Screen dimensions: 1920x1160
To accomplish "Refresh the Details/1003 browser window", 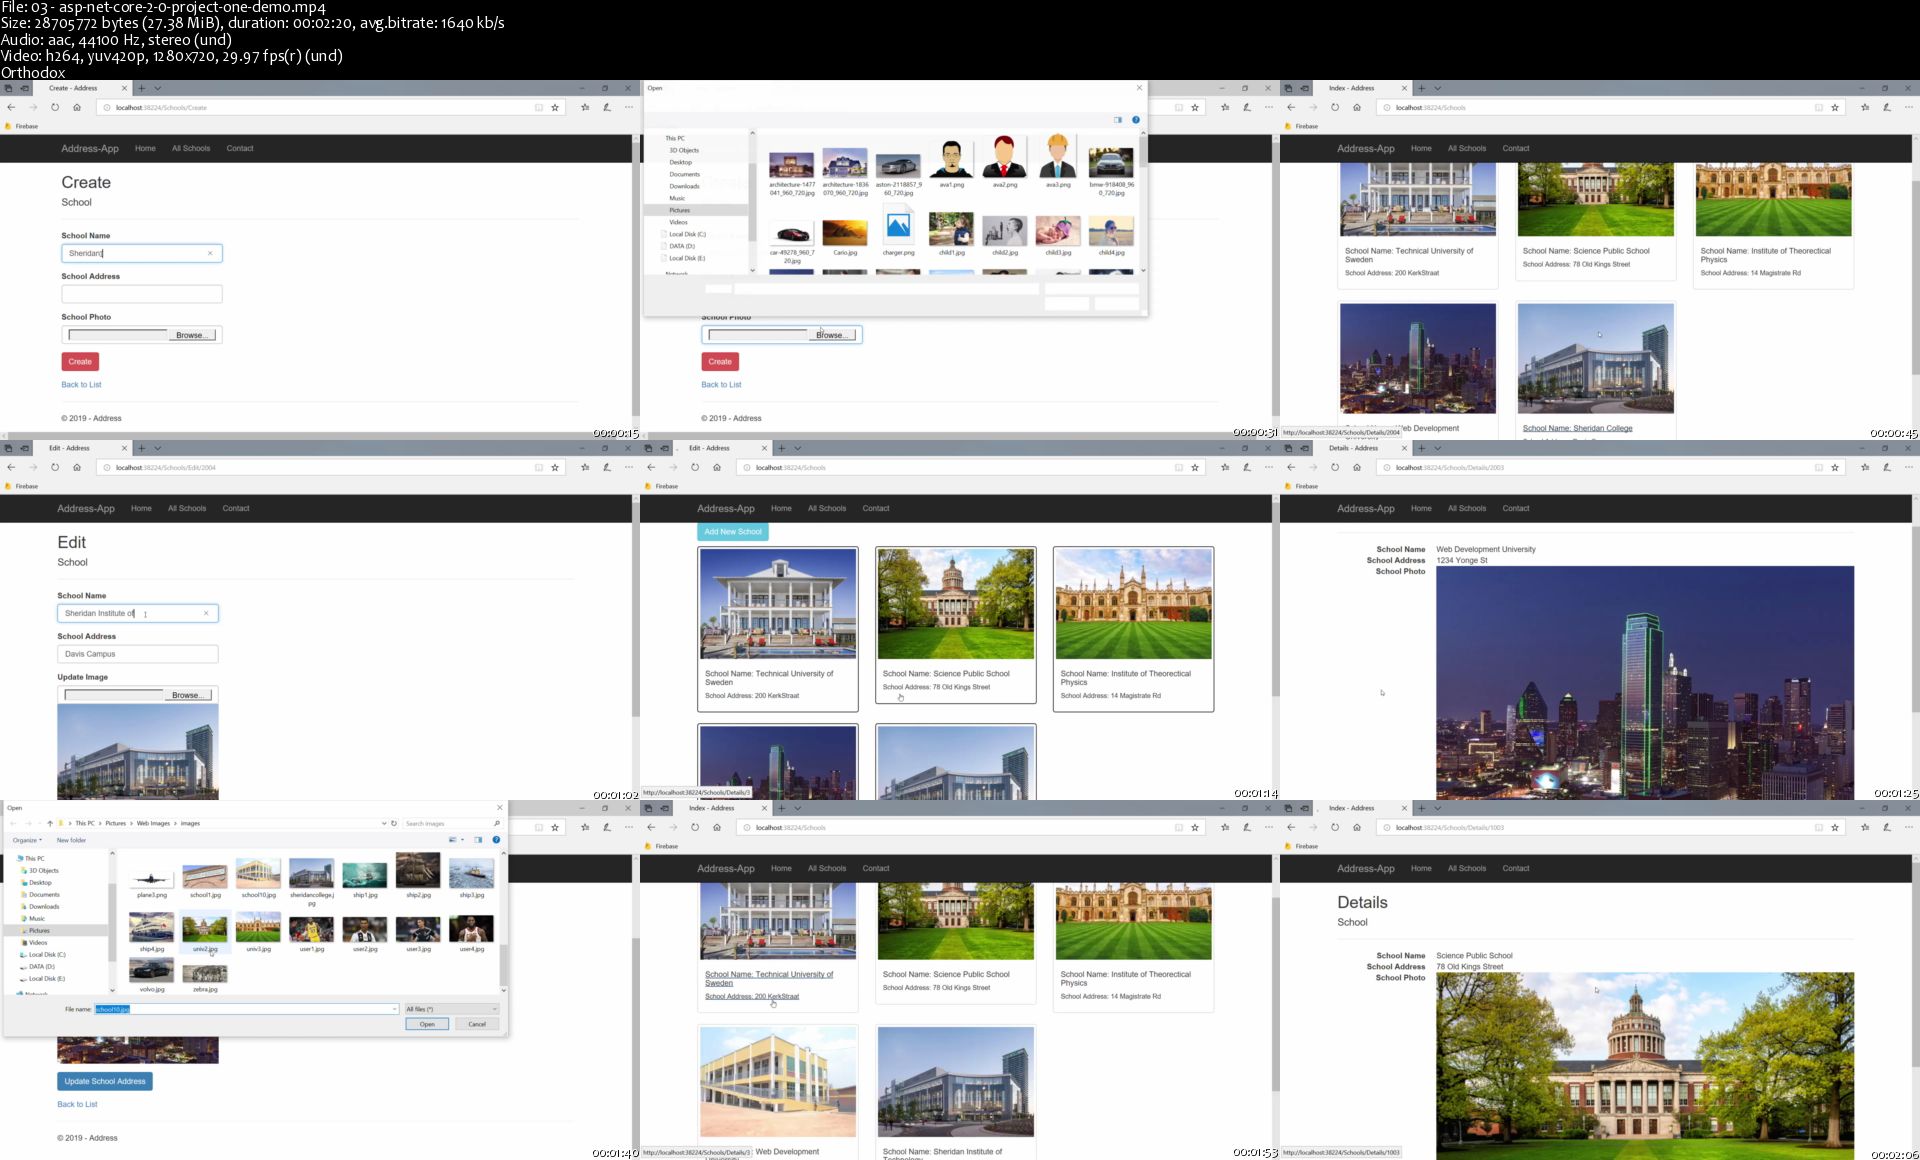I will coord(1335,827).
